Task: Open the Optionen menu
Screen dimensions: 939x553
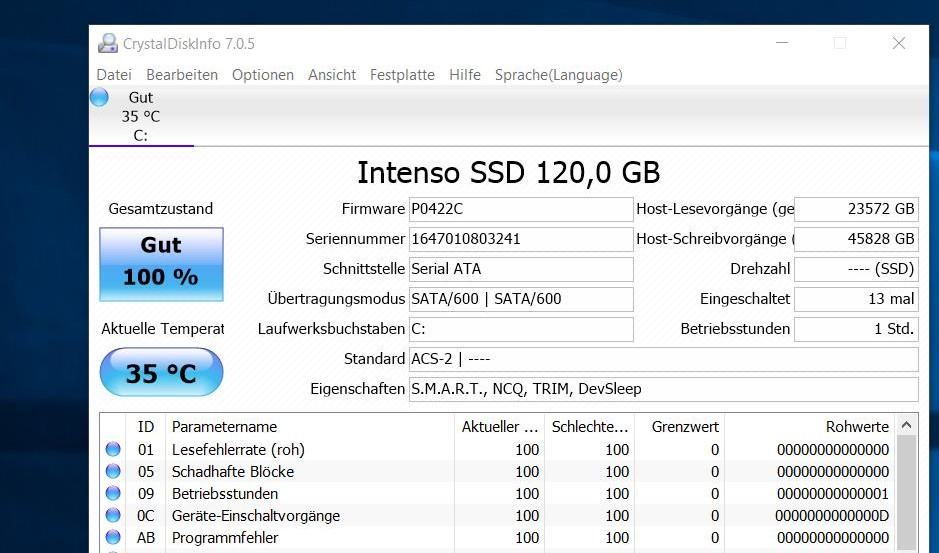Action: point(263,75)
